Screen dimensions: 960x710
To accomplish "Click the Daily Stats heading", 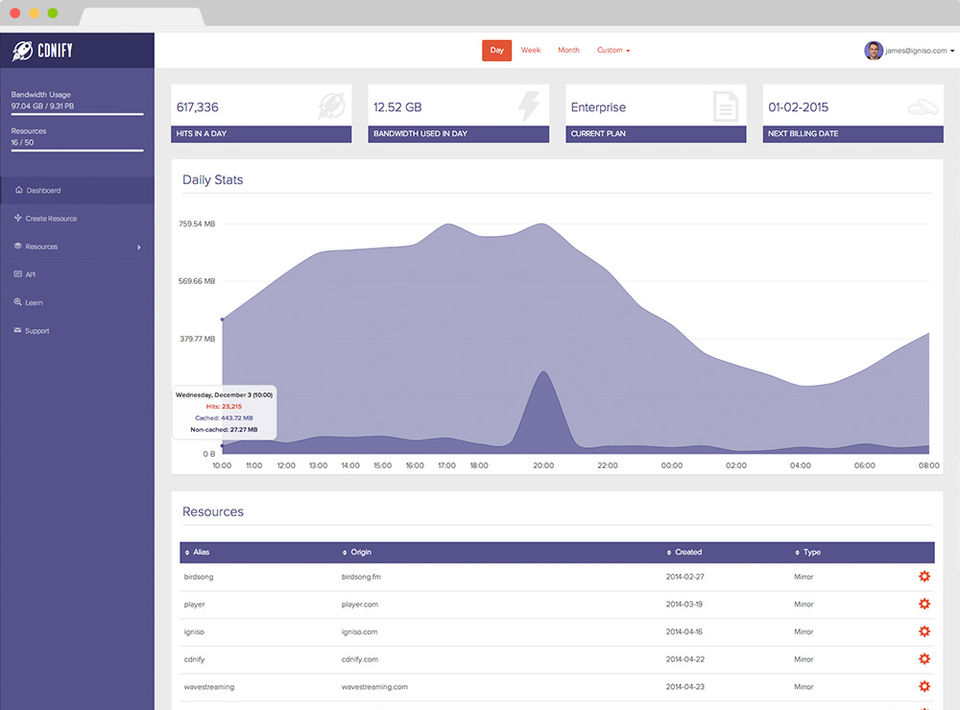I will (x=212, y=179).
